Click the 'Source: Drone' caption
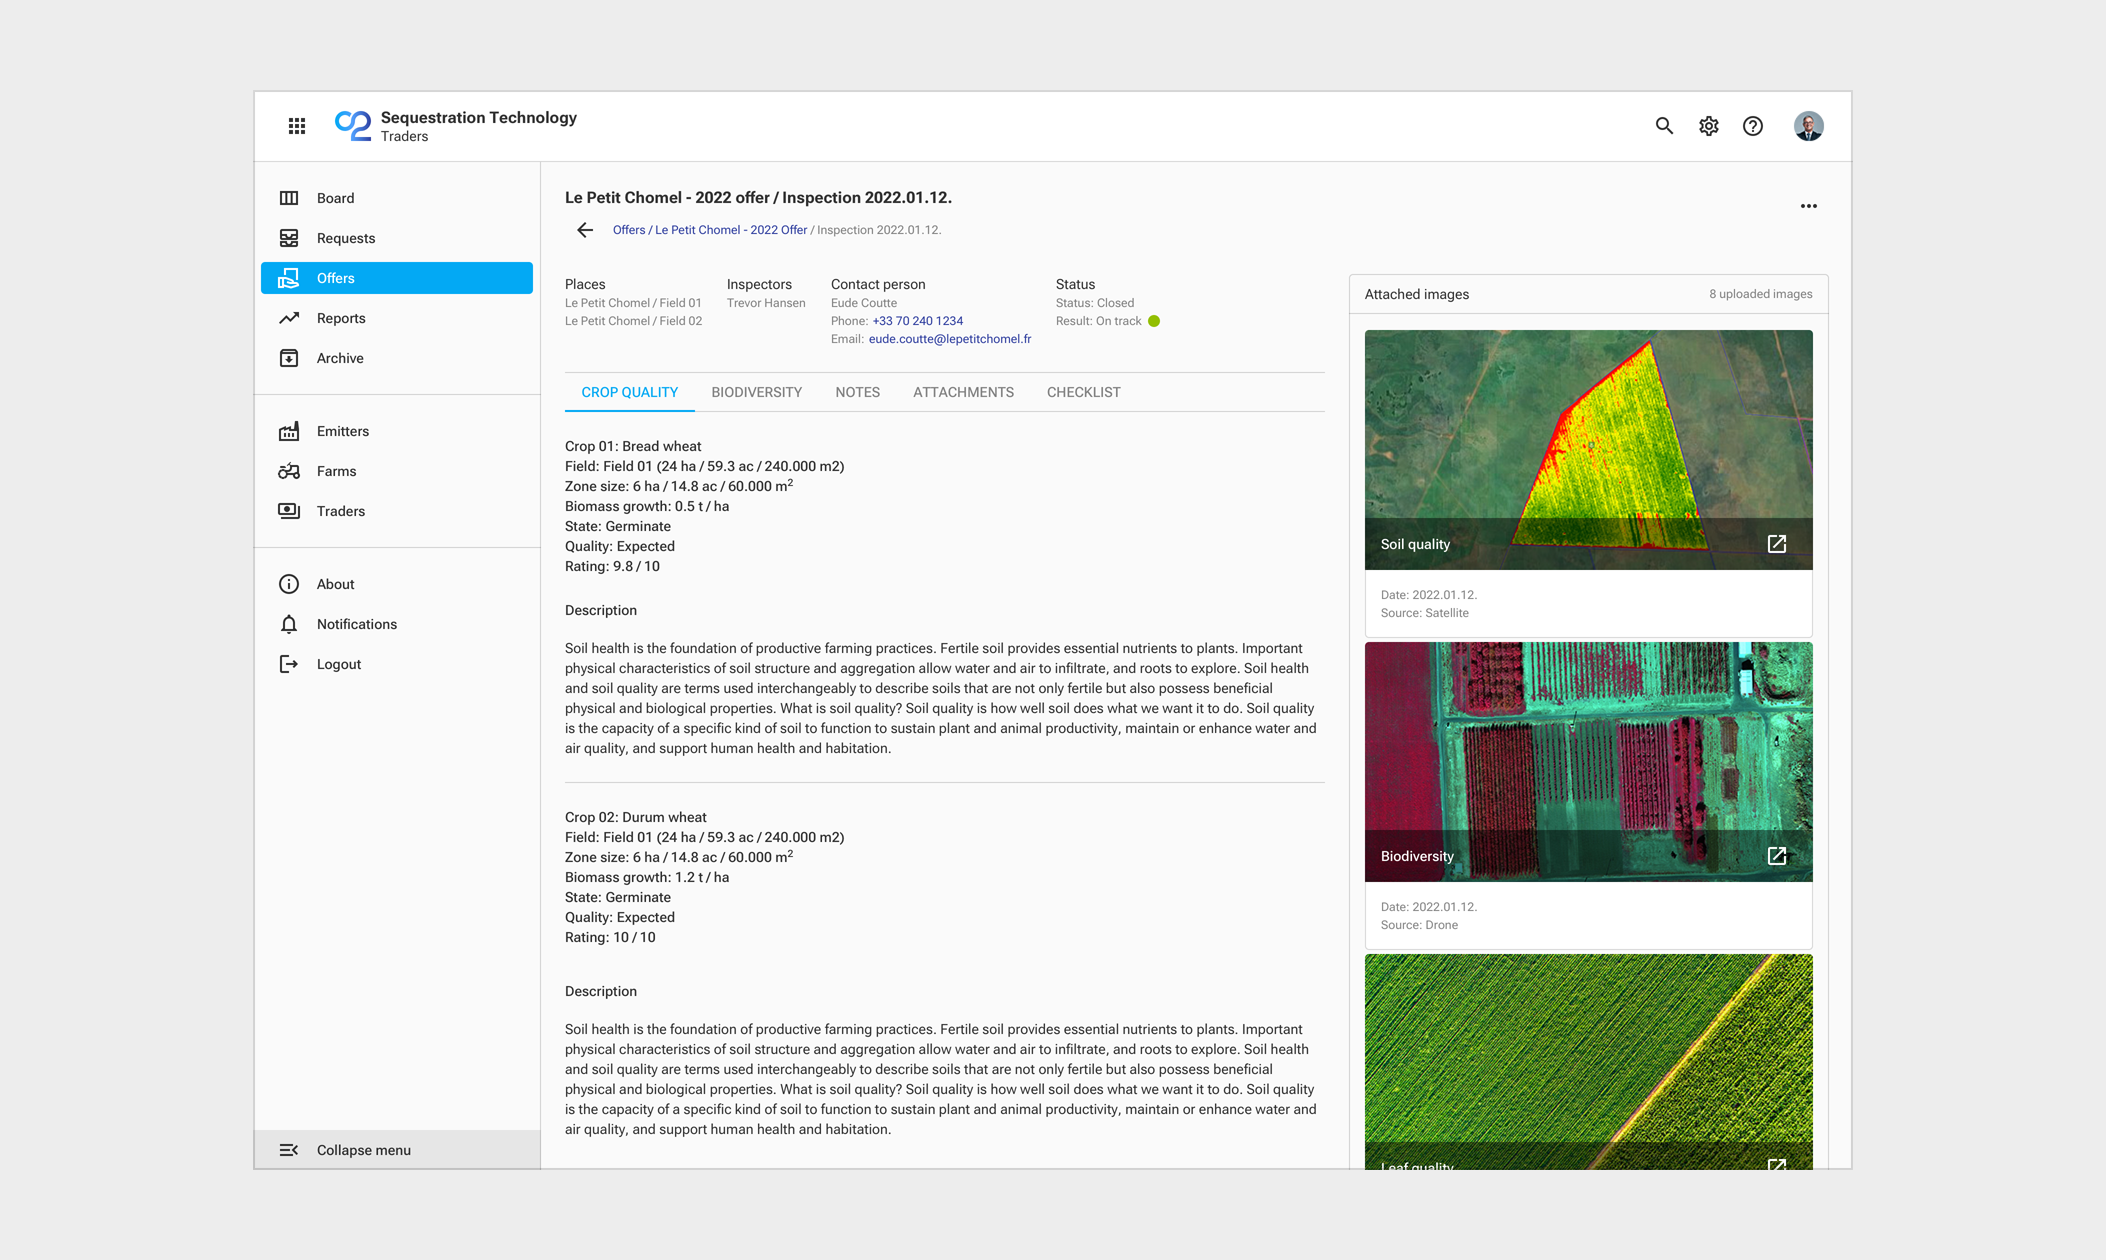Image resolution: width=2106 pixels, height=1260 pixels. (x=1419, y=925)
